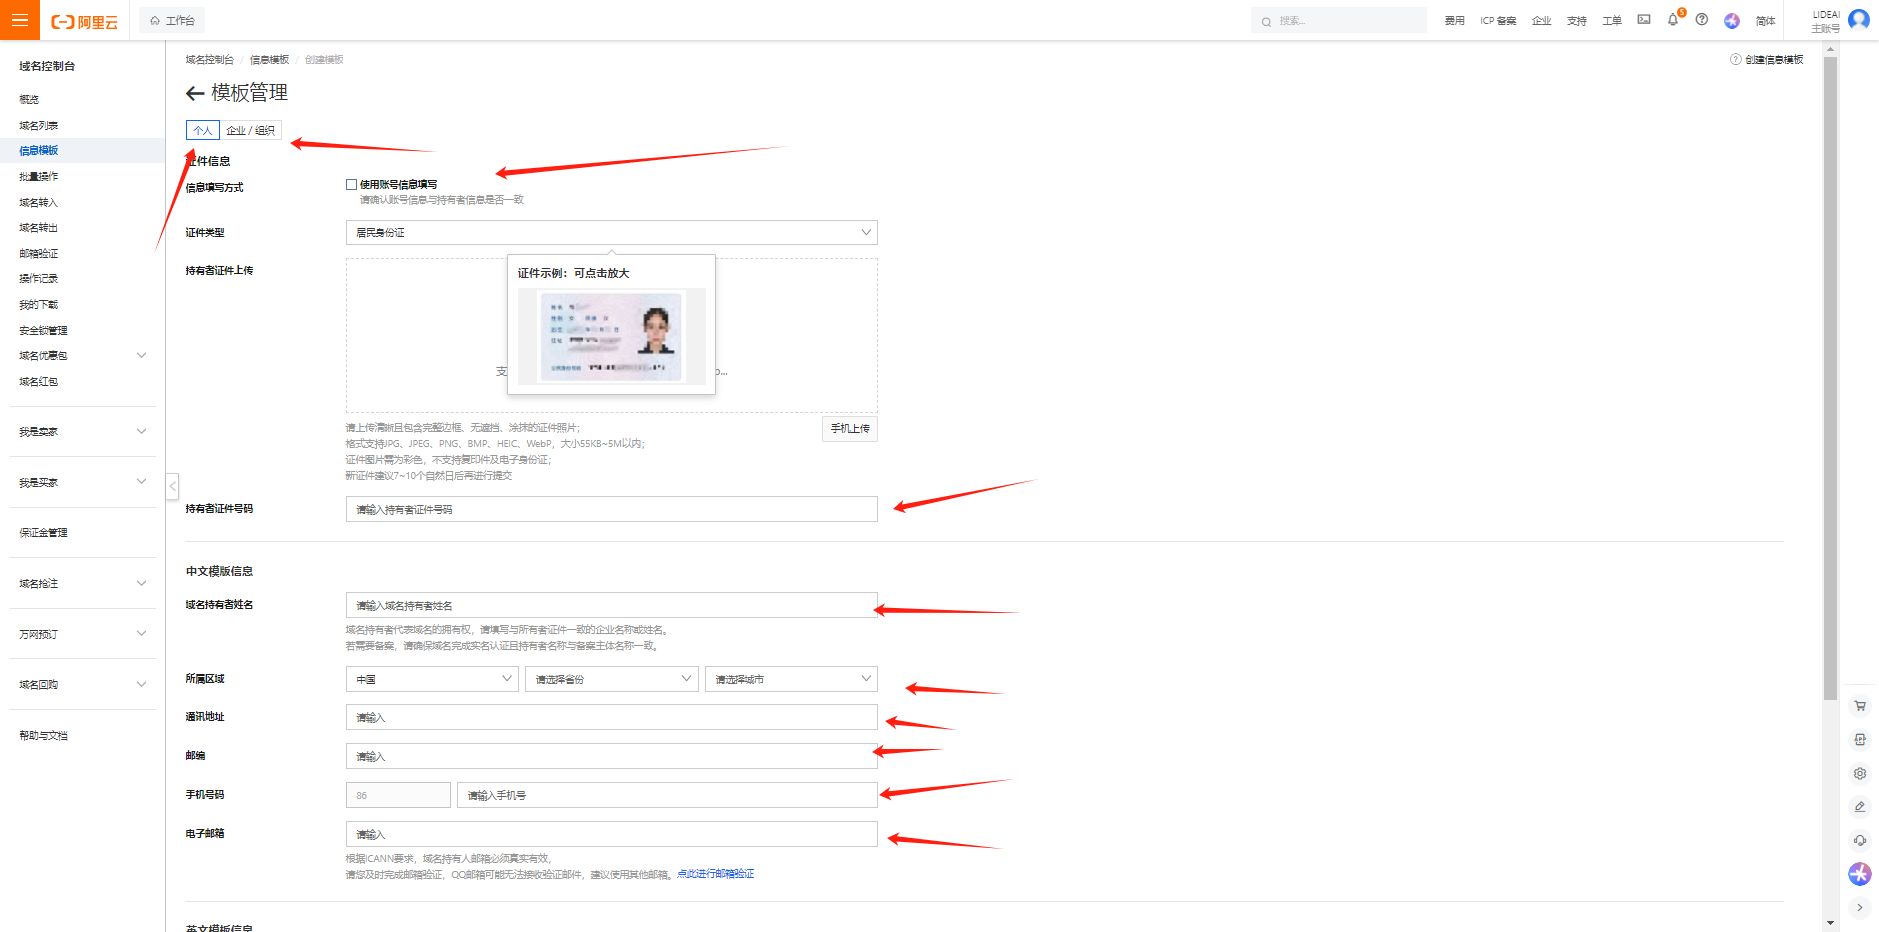Open the 证件类型 dropdown
Screen dimensions: 1879x932
(x=611, y=233)
